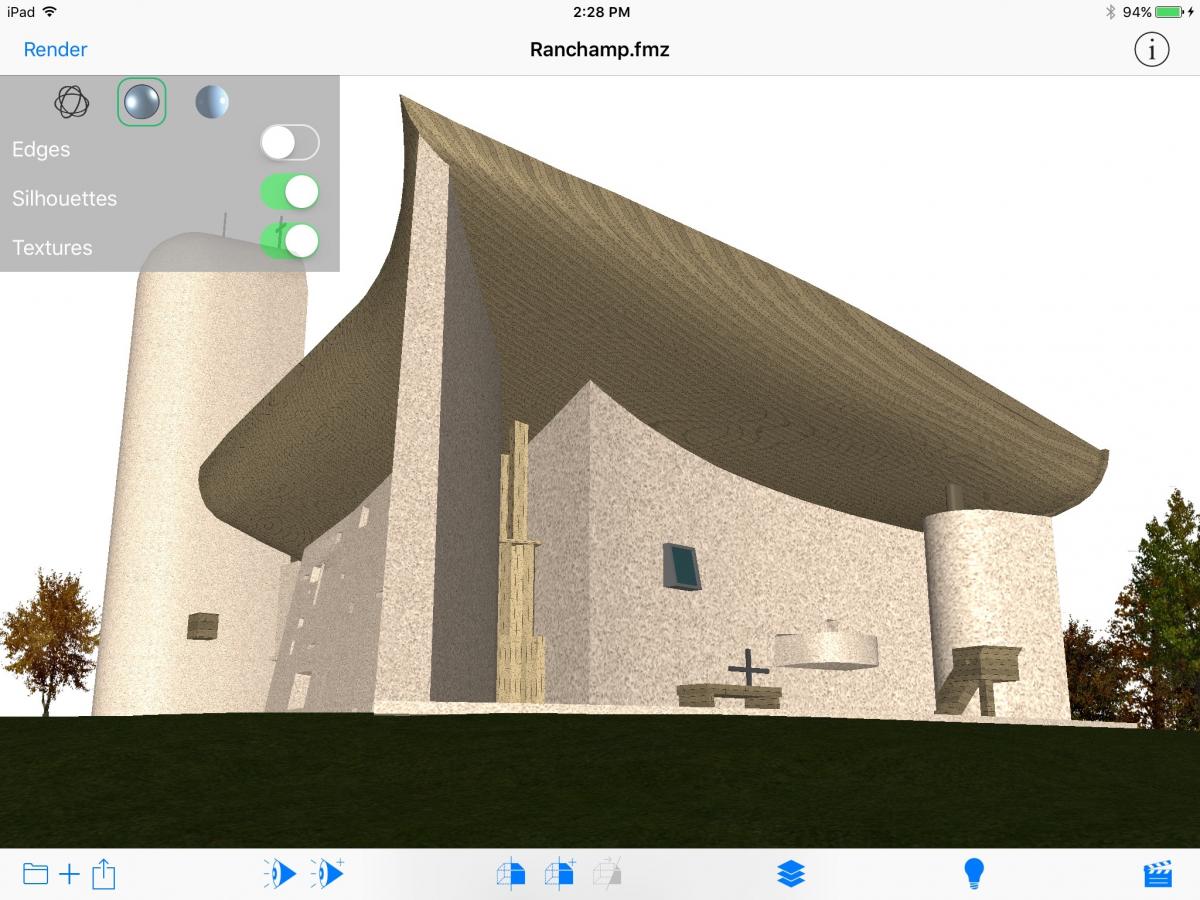Image resolution: width=1200 pixels, height=900 pixels.
Task: Tap the Bluetooth status icon
Action: tap(1110, 12)
